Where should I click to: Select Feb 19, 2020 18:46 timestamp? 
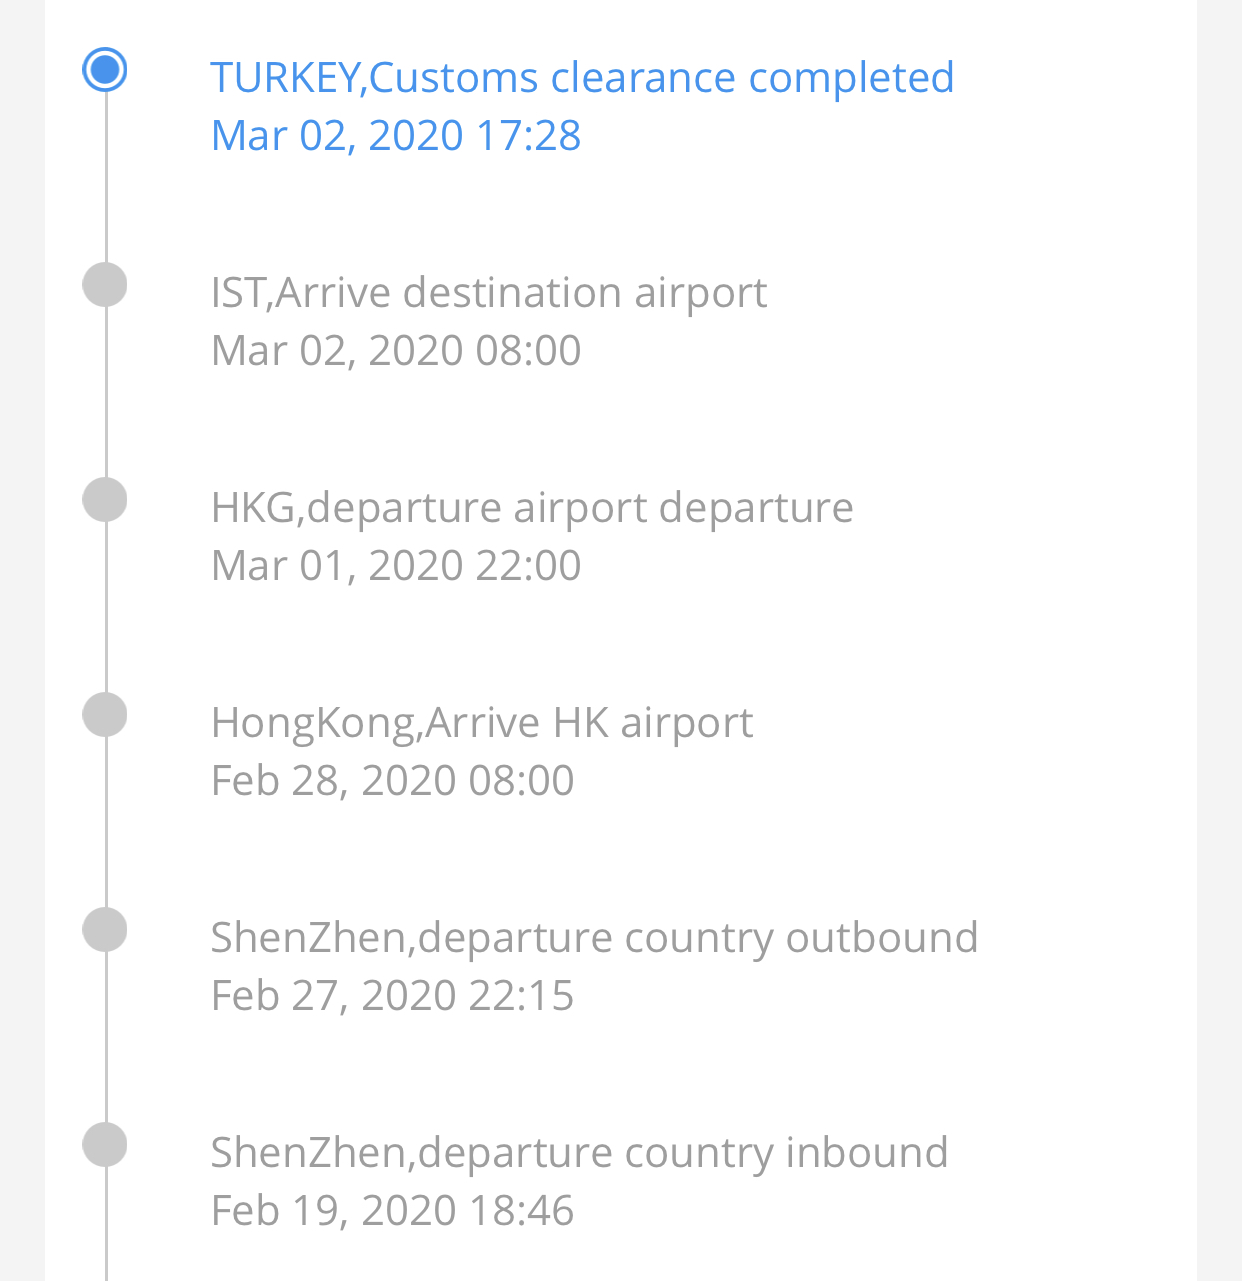point(393,1211)
